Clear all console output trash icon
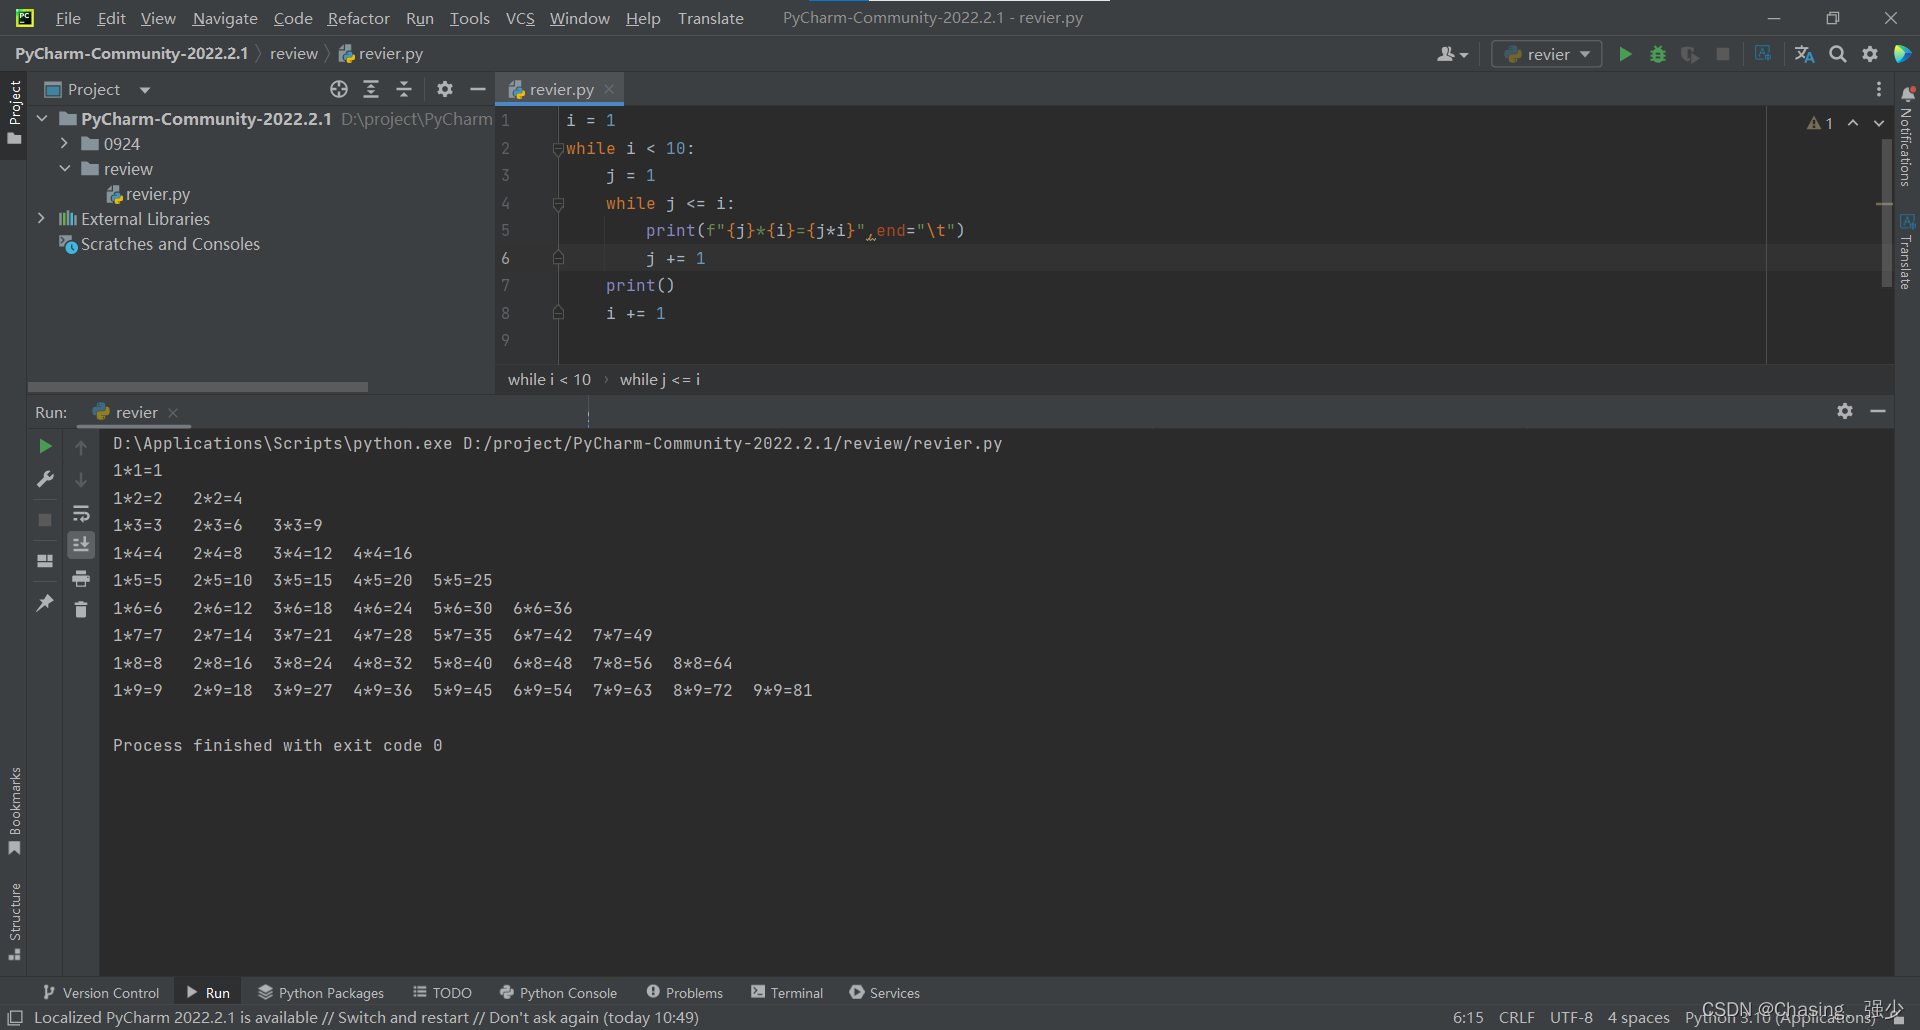 81,609
